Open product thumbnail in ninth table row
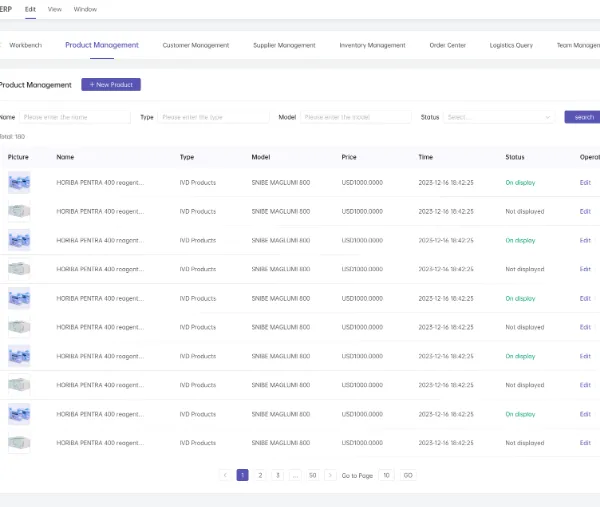The height and width of the screenshot is (507, 600). pyautogui.click(x=19, y=414)
